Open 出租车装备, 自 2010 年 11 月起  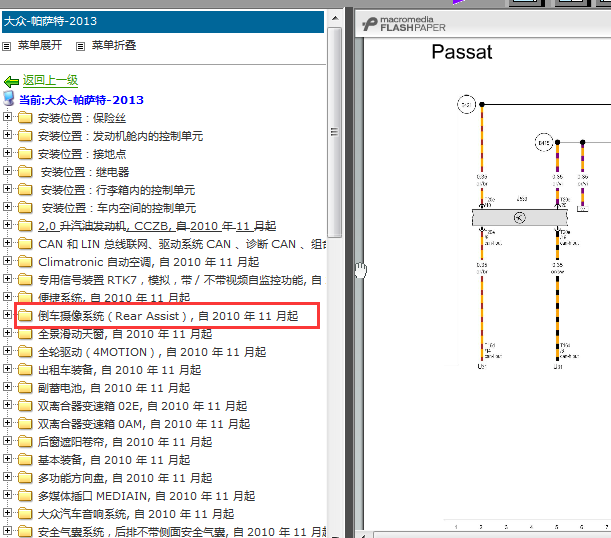pyautogui.click(x=119, y=370)
